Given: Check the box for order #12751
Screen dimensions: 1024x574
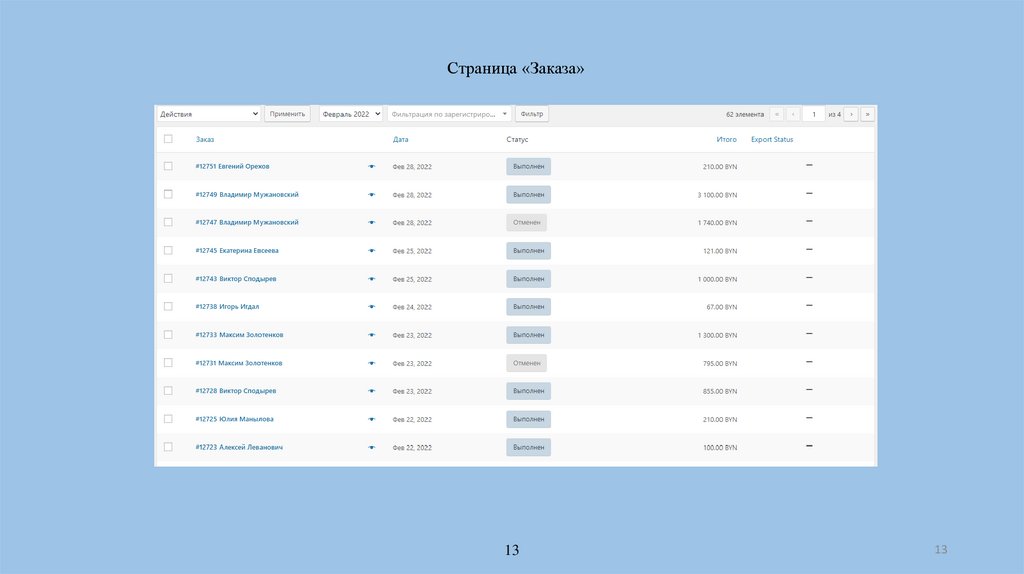Looking at the screenshot, I should tap(168, 166).
